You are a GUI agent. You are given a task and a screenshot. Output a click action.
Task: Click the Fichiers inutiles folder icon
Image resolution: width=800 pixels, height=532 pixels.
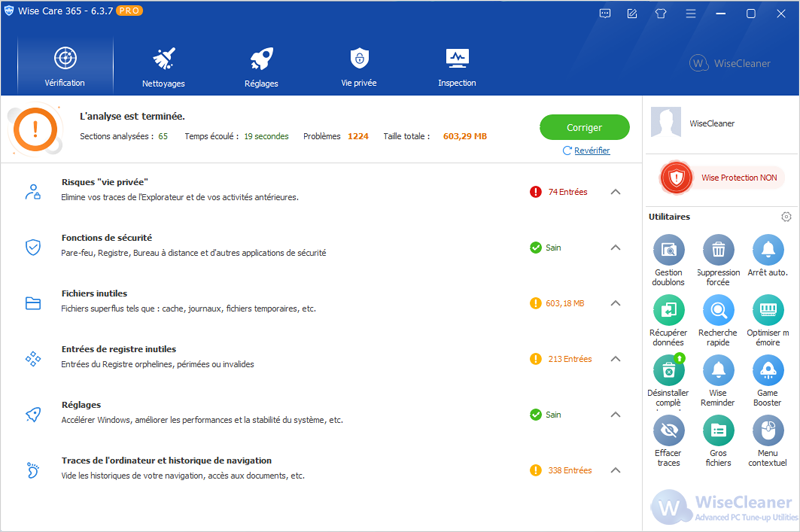[x=33, y=303]
